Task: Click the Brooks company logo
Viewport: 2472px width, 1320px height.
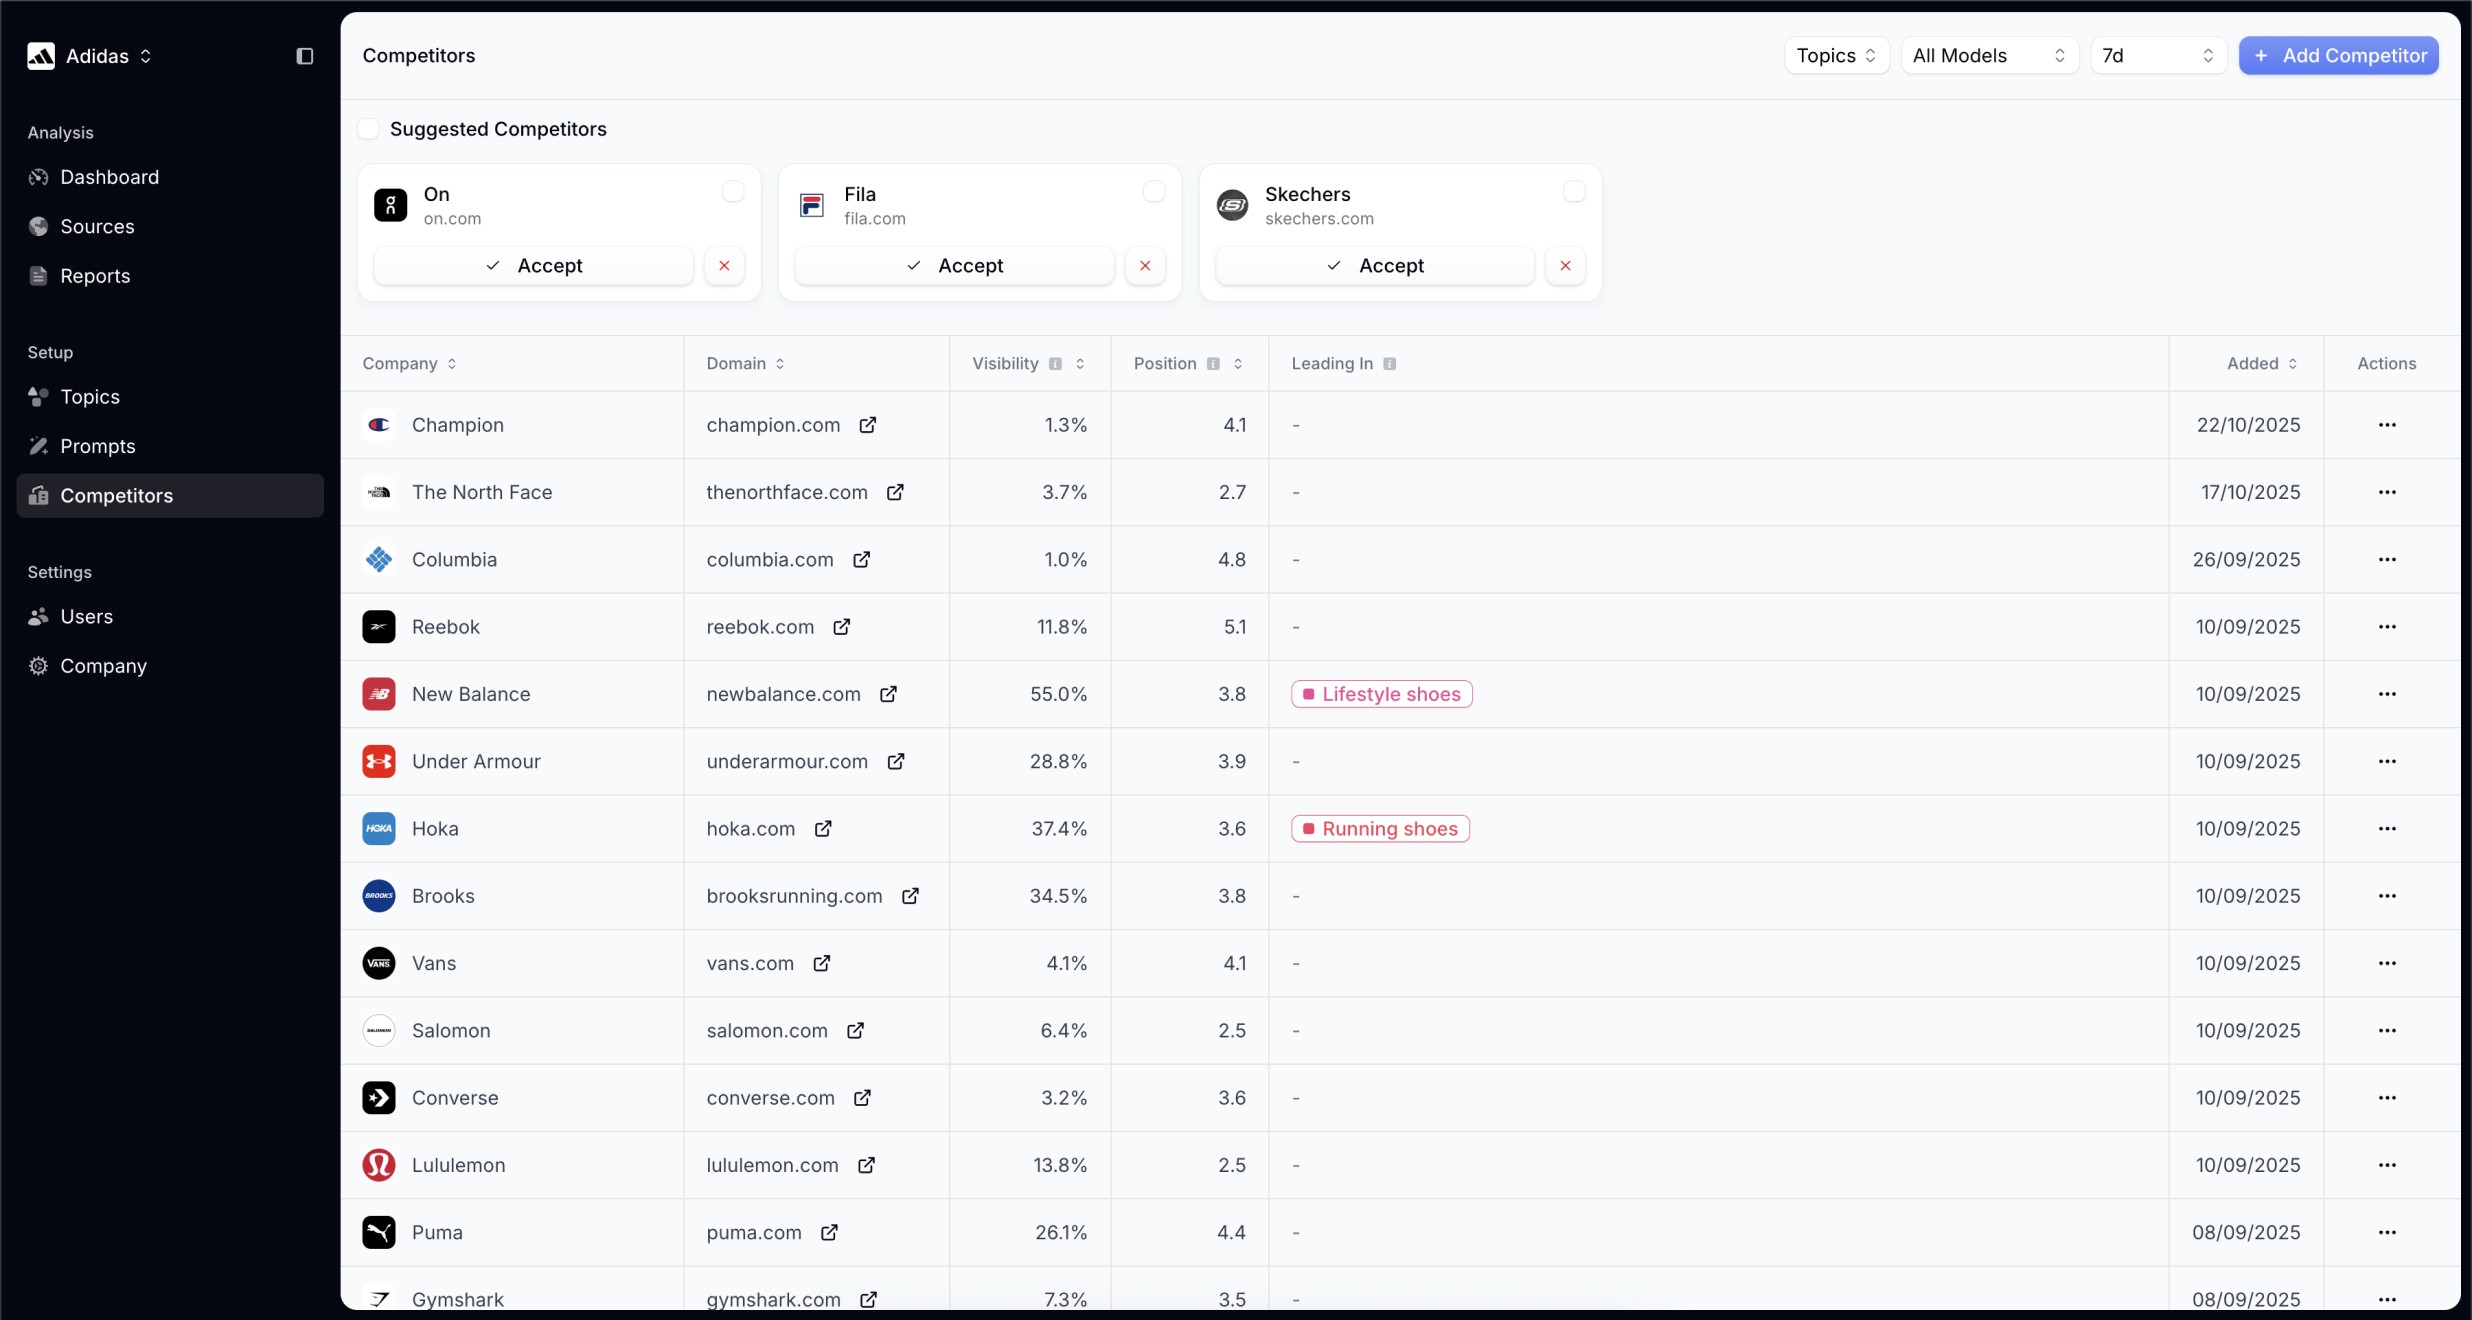Action: tap(379, 896)
